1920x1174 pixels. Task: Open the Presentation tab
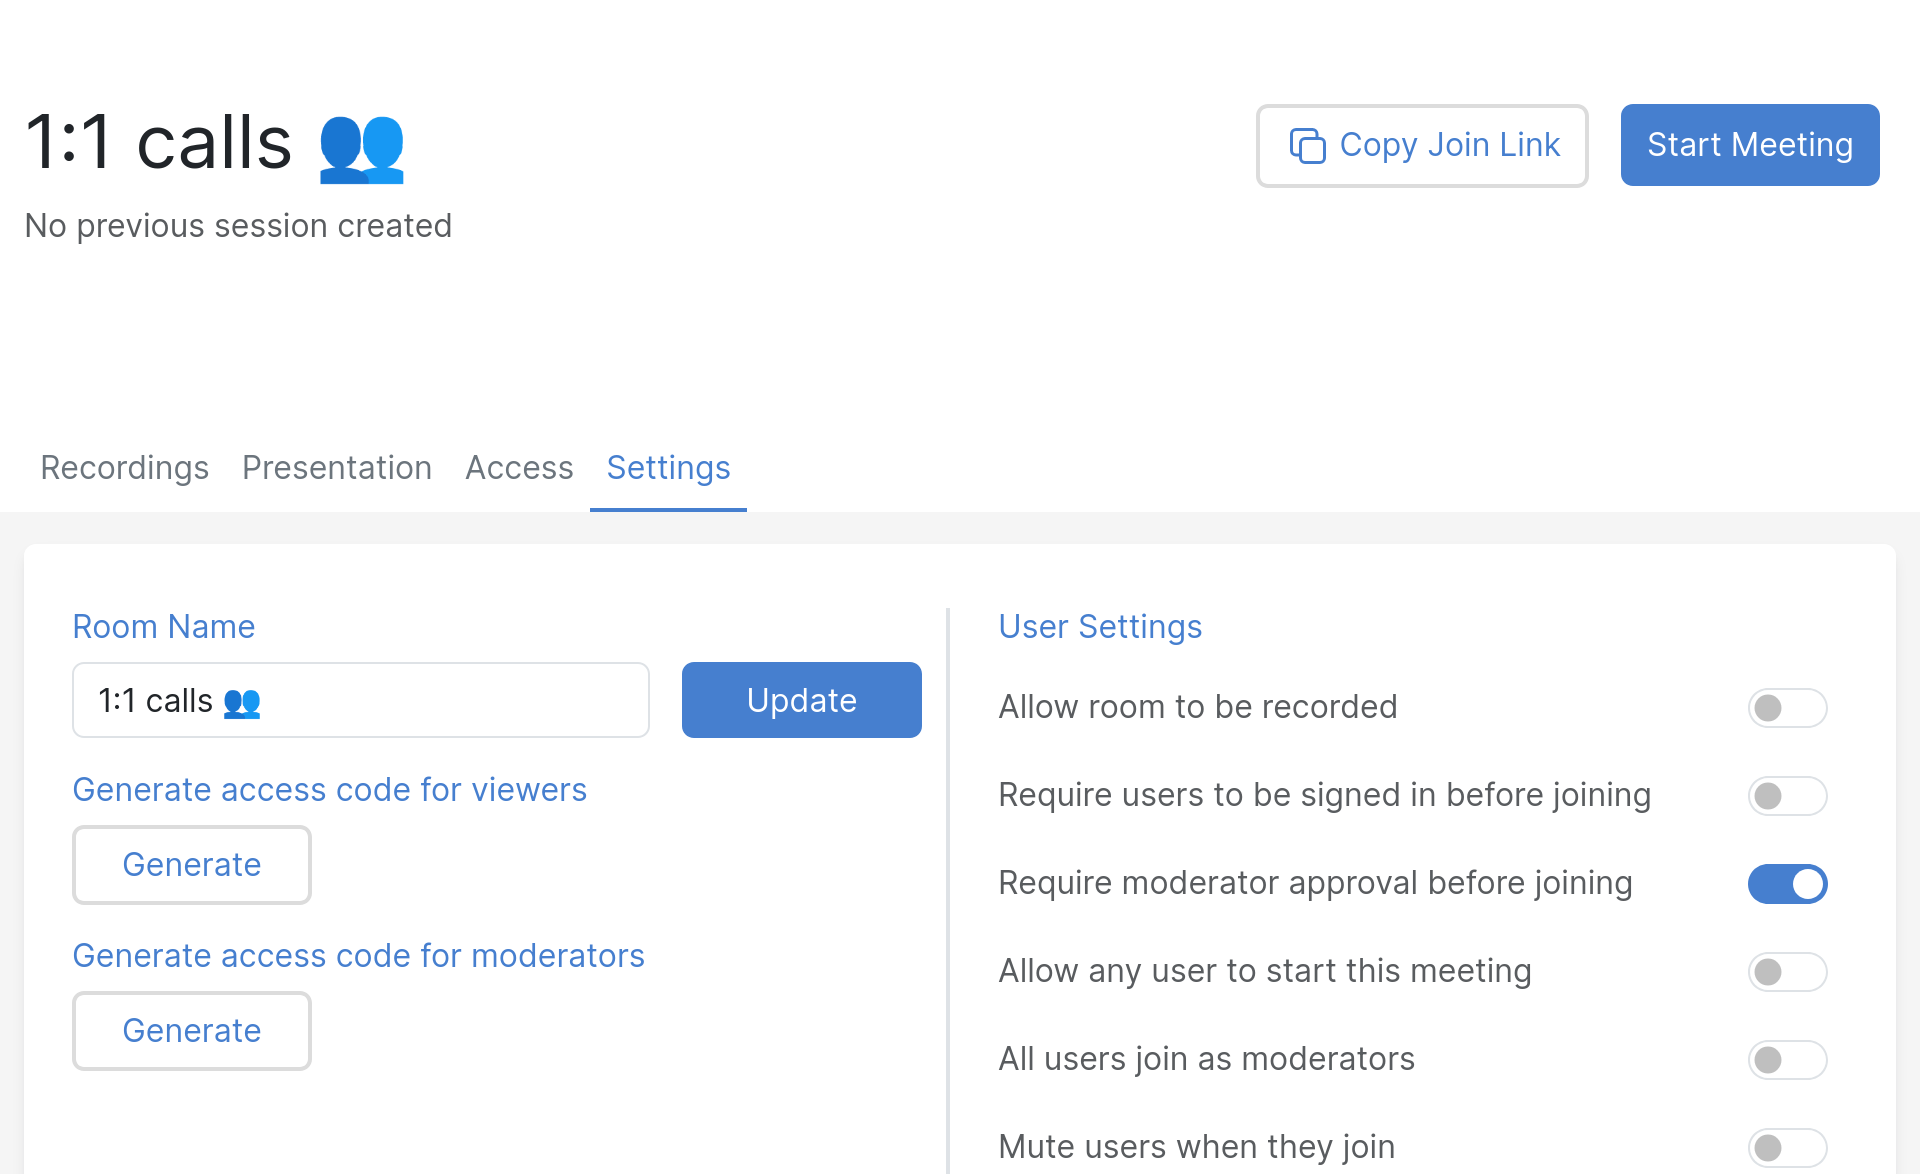337,468
